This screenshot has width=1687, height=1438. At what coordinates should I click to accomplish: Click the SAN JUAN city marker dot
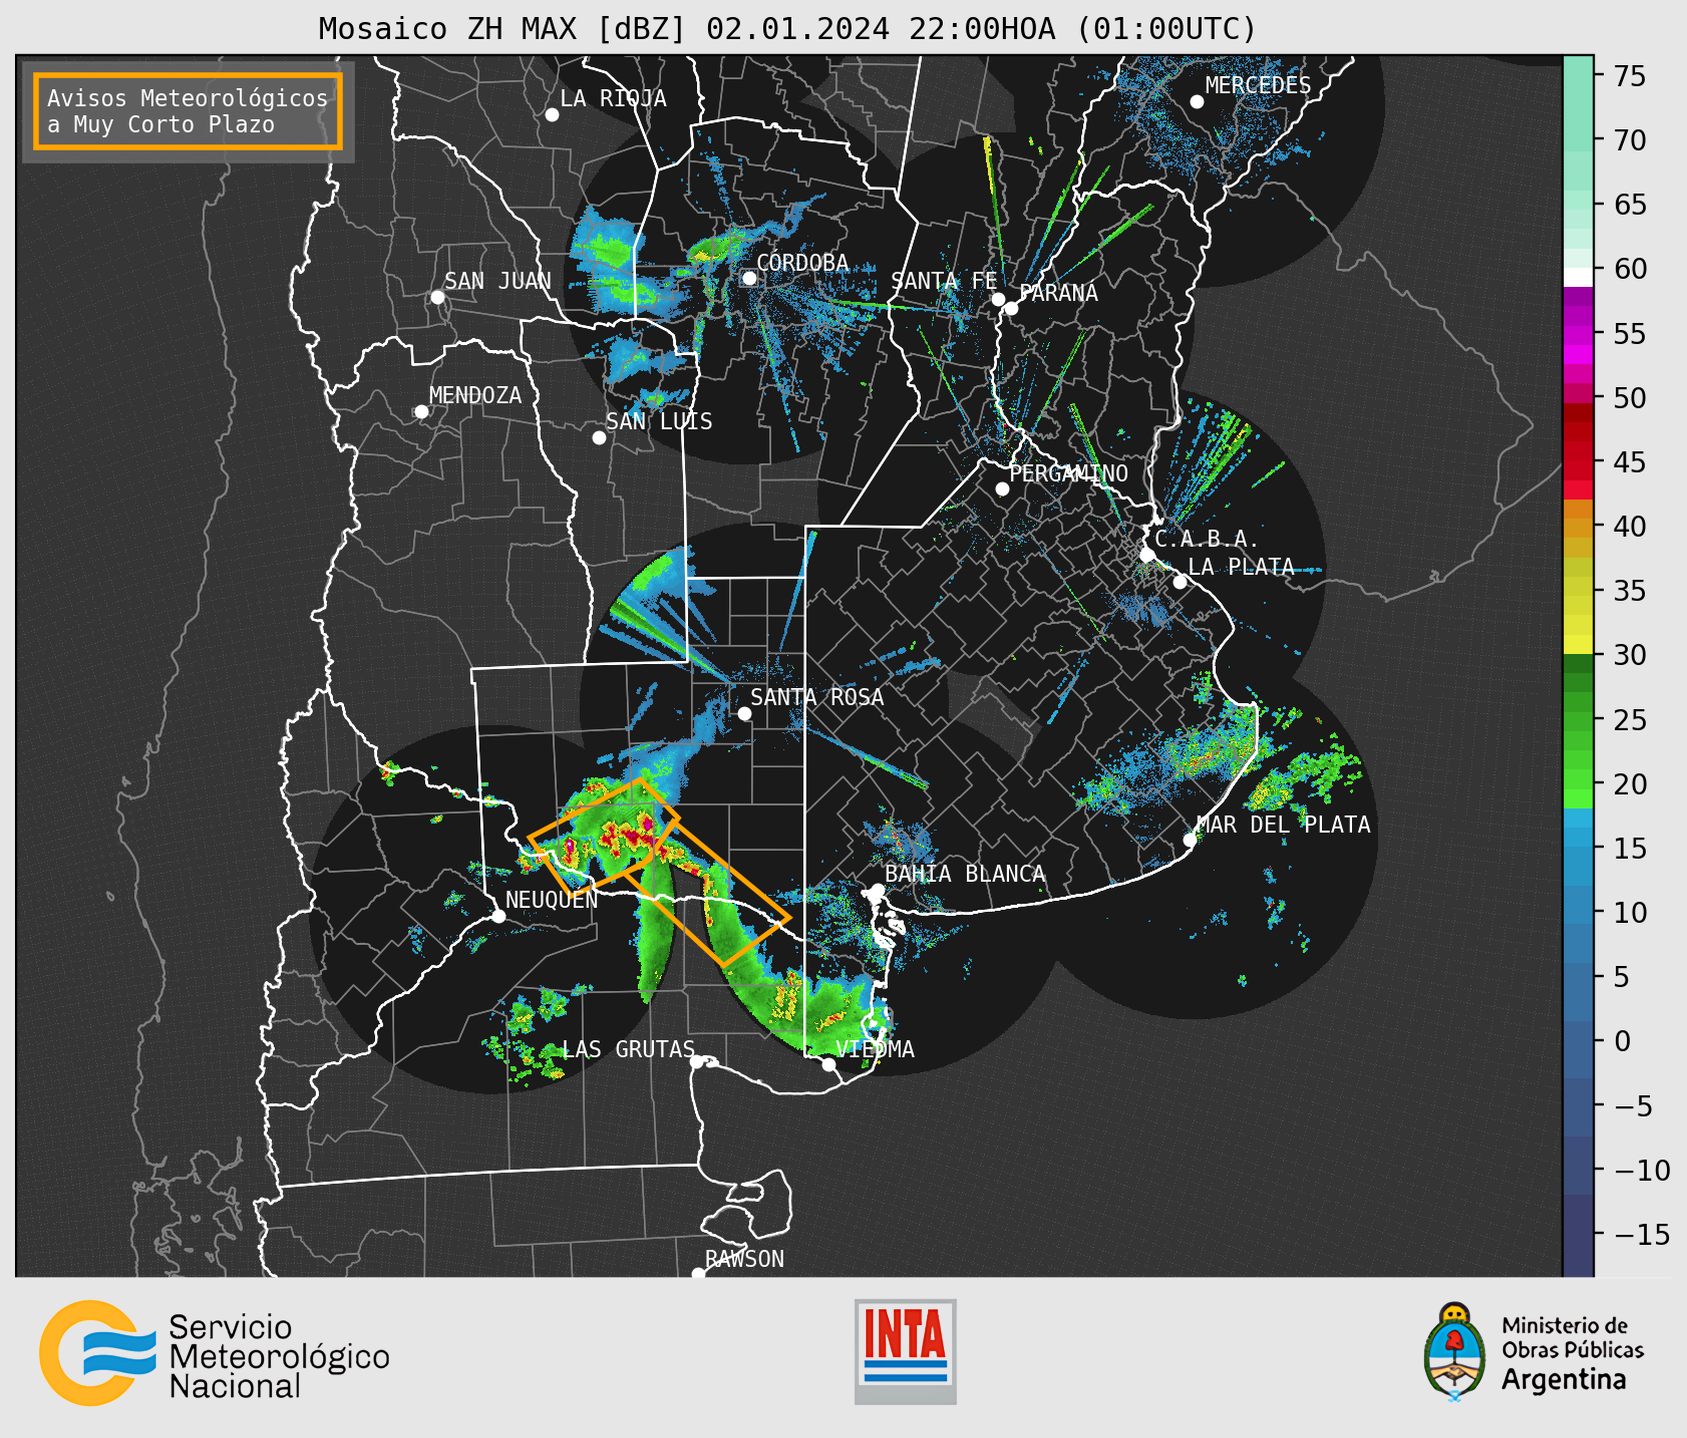point(437,297)
